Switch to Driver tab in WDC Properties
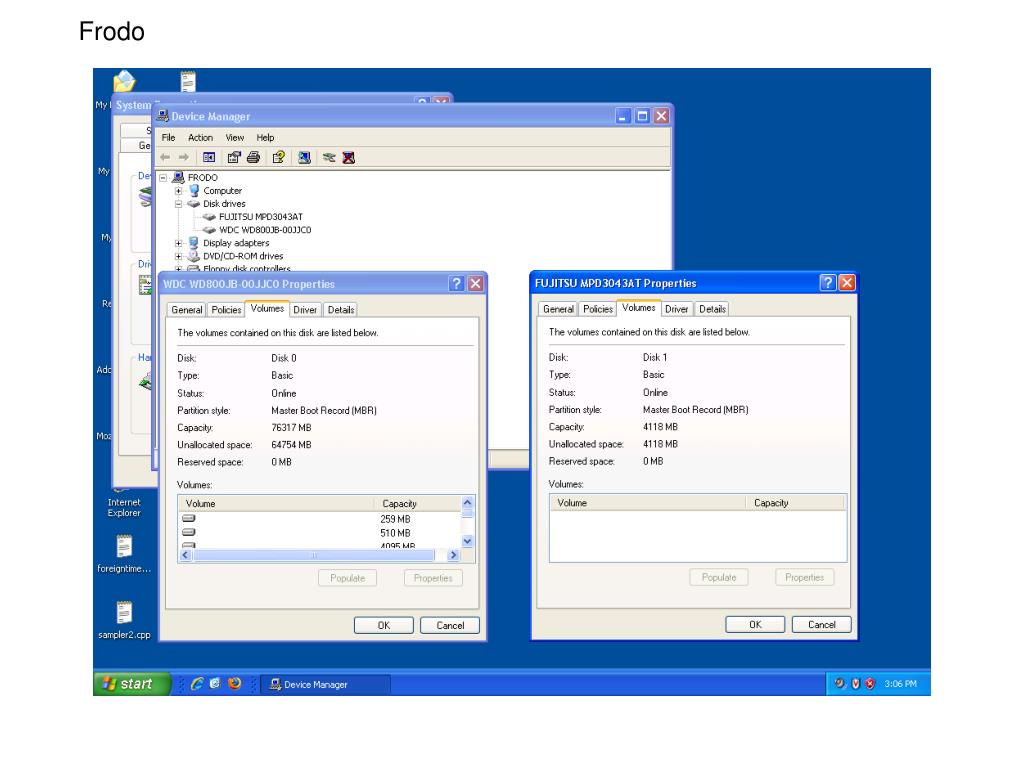Viewport: 1024px width, 768px height. 305,310
